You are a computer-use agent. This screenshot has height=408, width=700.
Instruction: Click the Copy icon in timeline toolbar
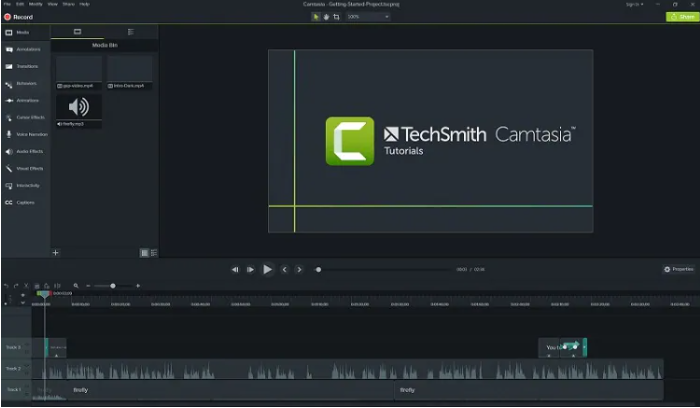click(37, 286)
